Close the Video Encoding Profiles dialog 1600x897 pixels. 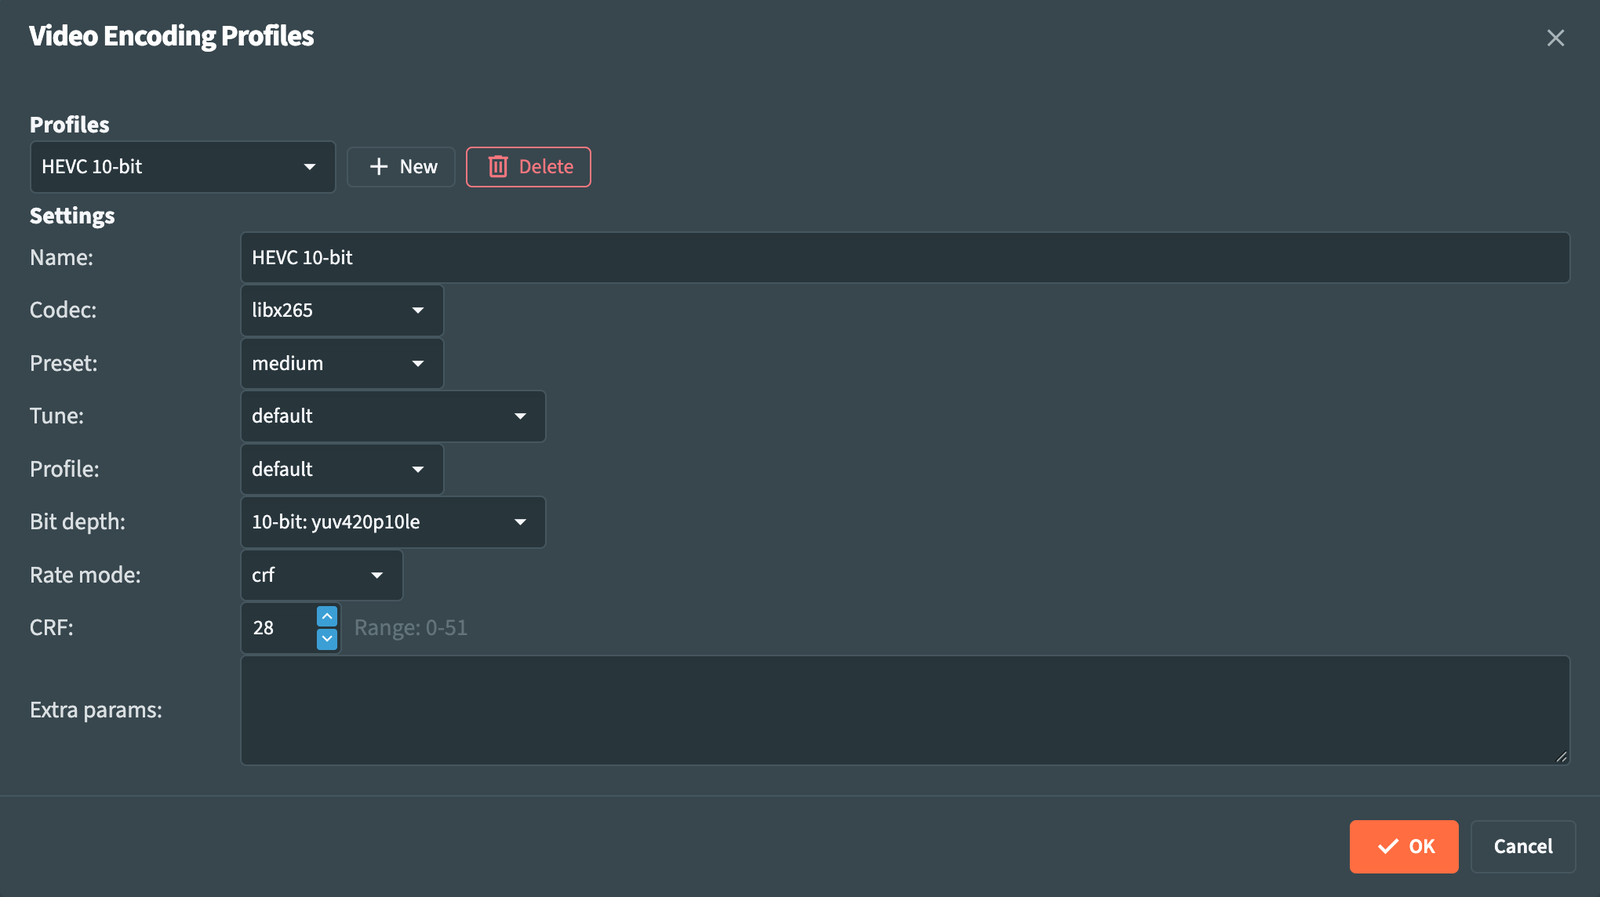(1555, 38)
